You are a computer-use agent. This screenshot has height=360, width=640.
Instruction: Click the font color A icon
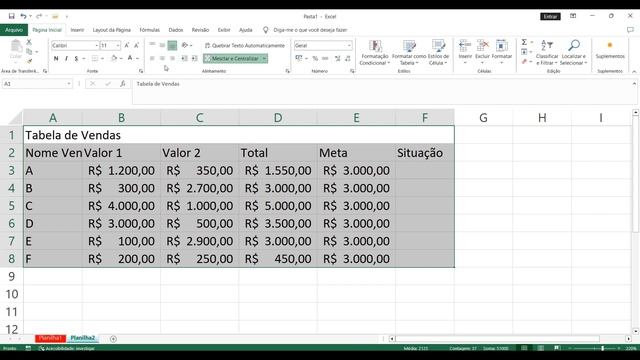coord(130,58)
